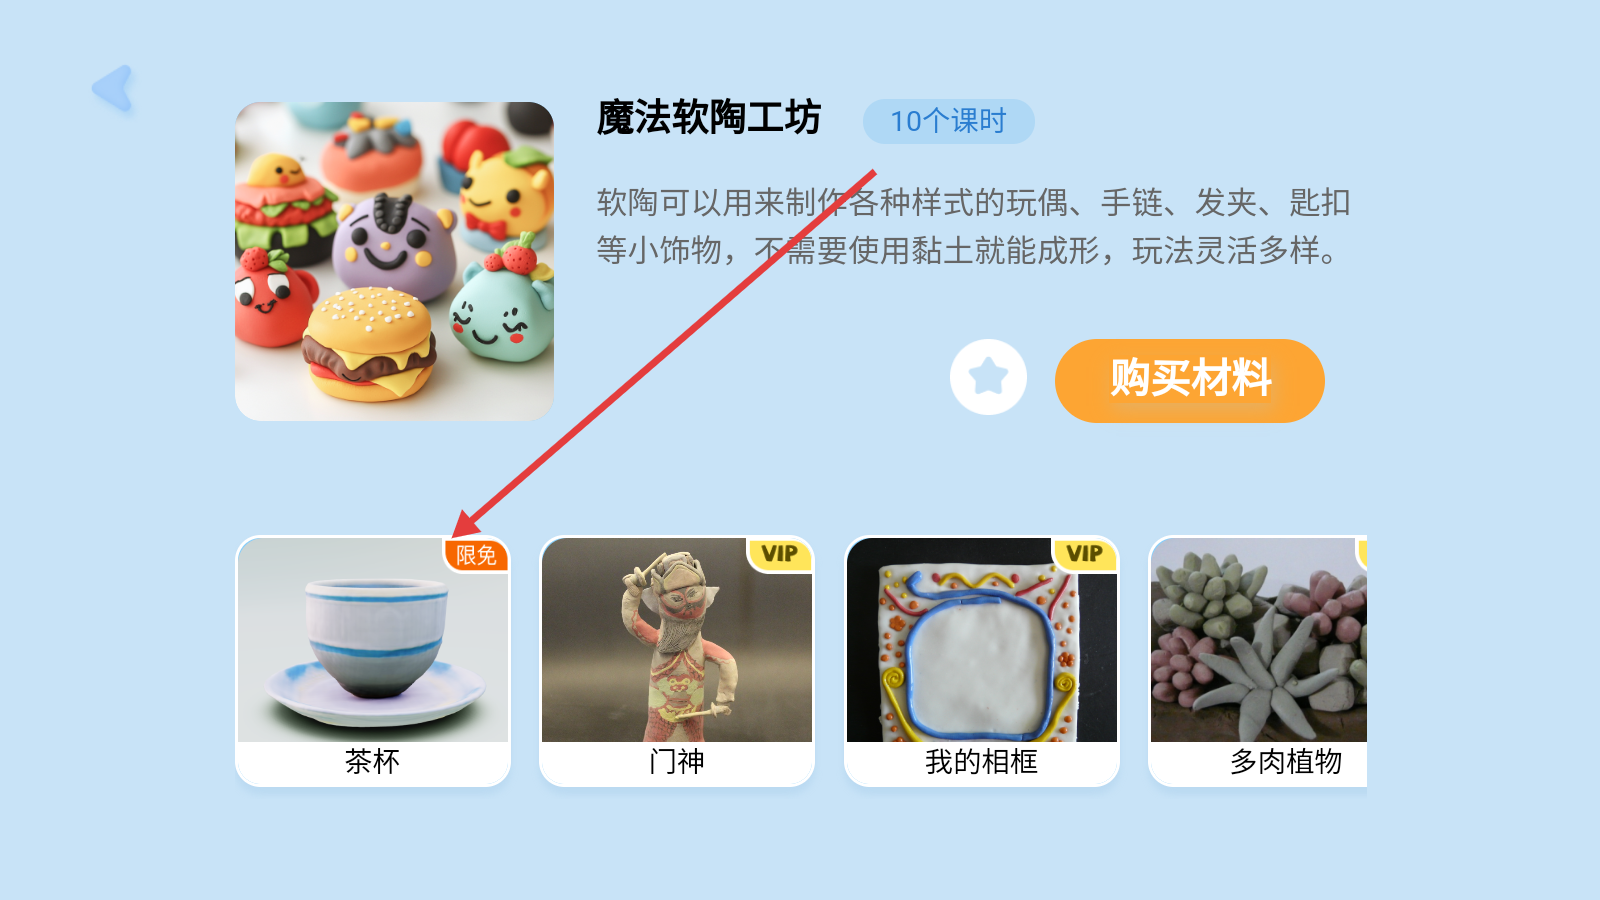
Task: Click the 茶杯 card label text
Action: (372, 762)
